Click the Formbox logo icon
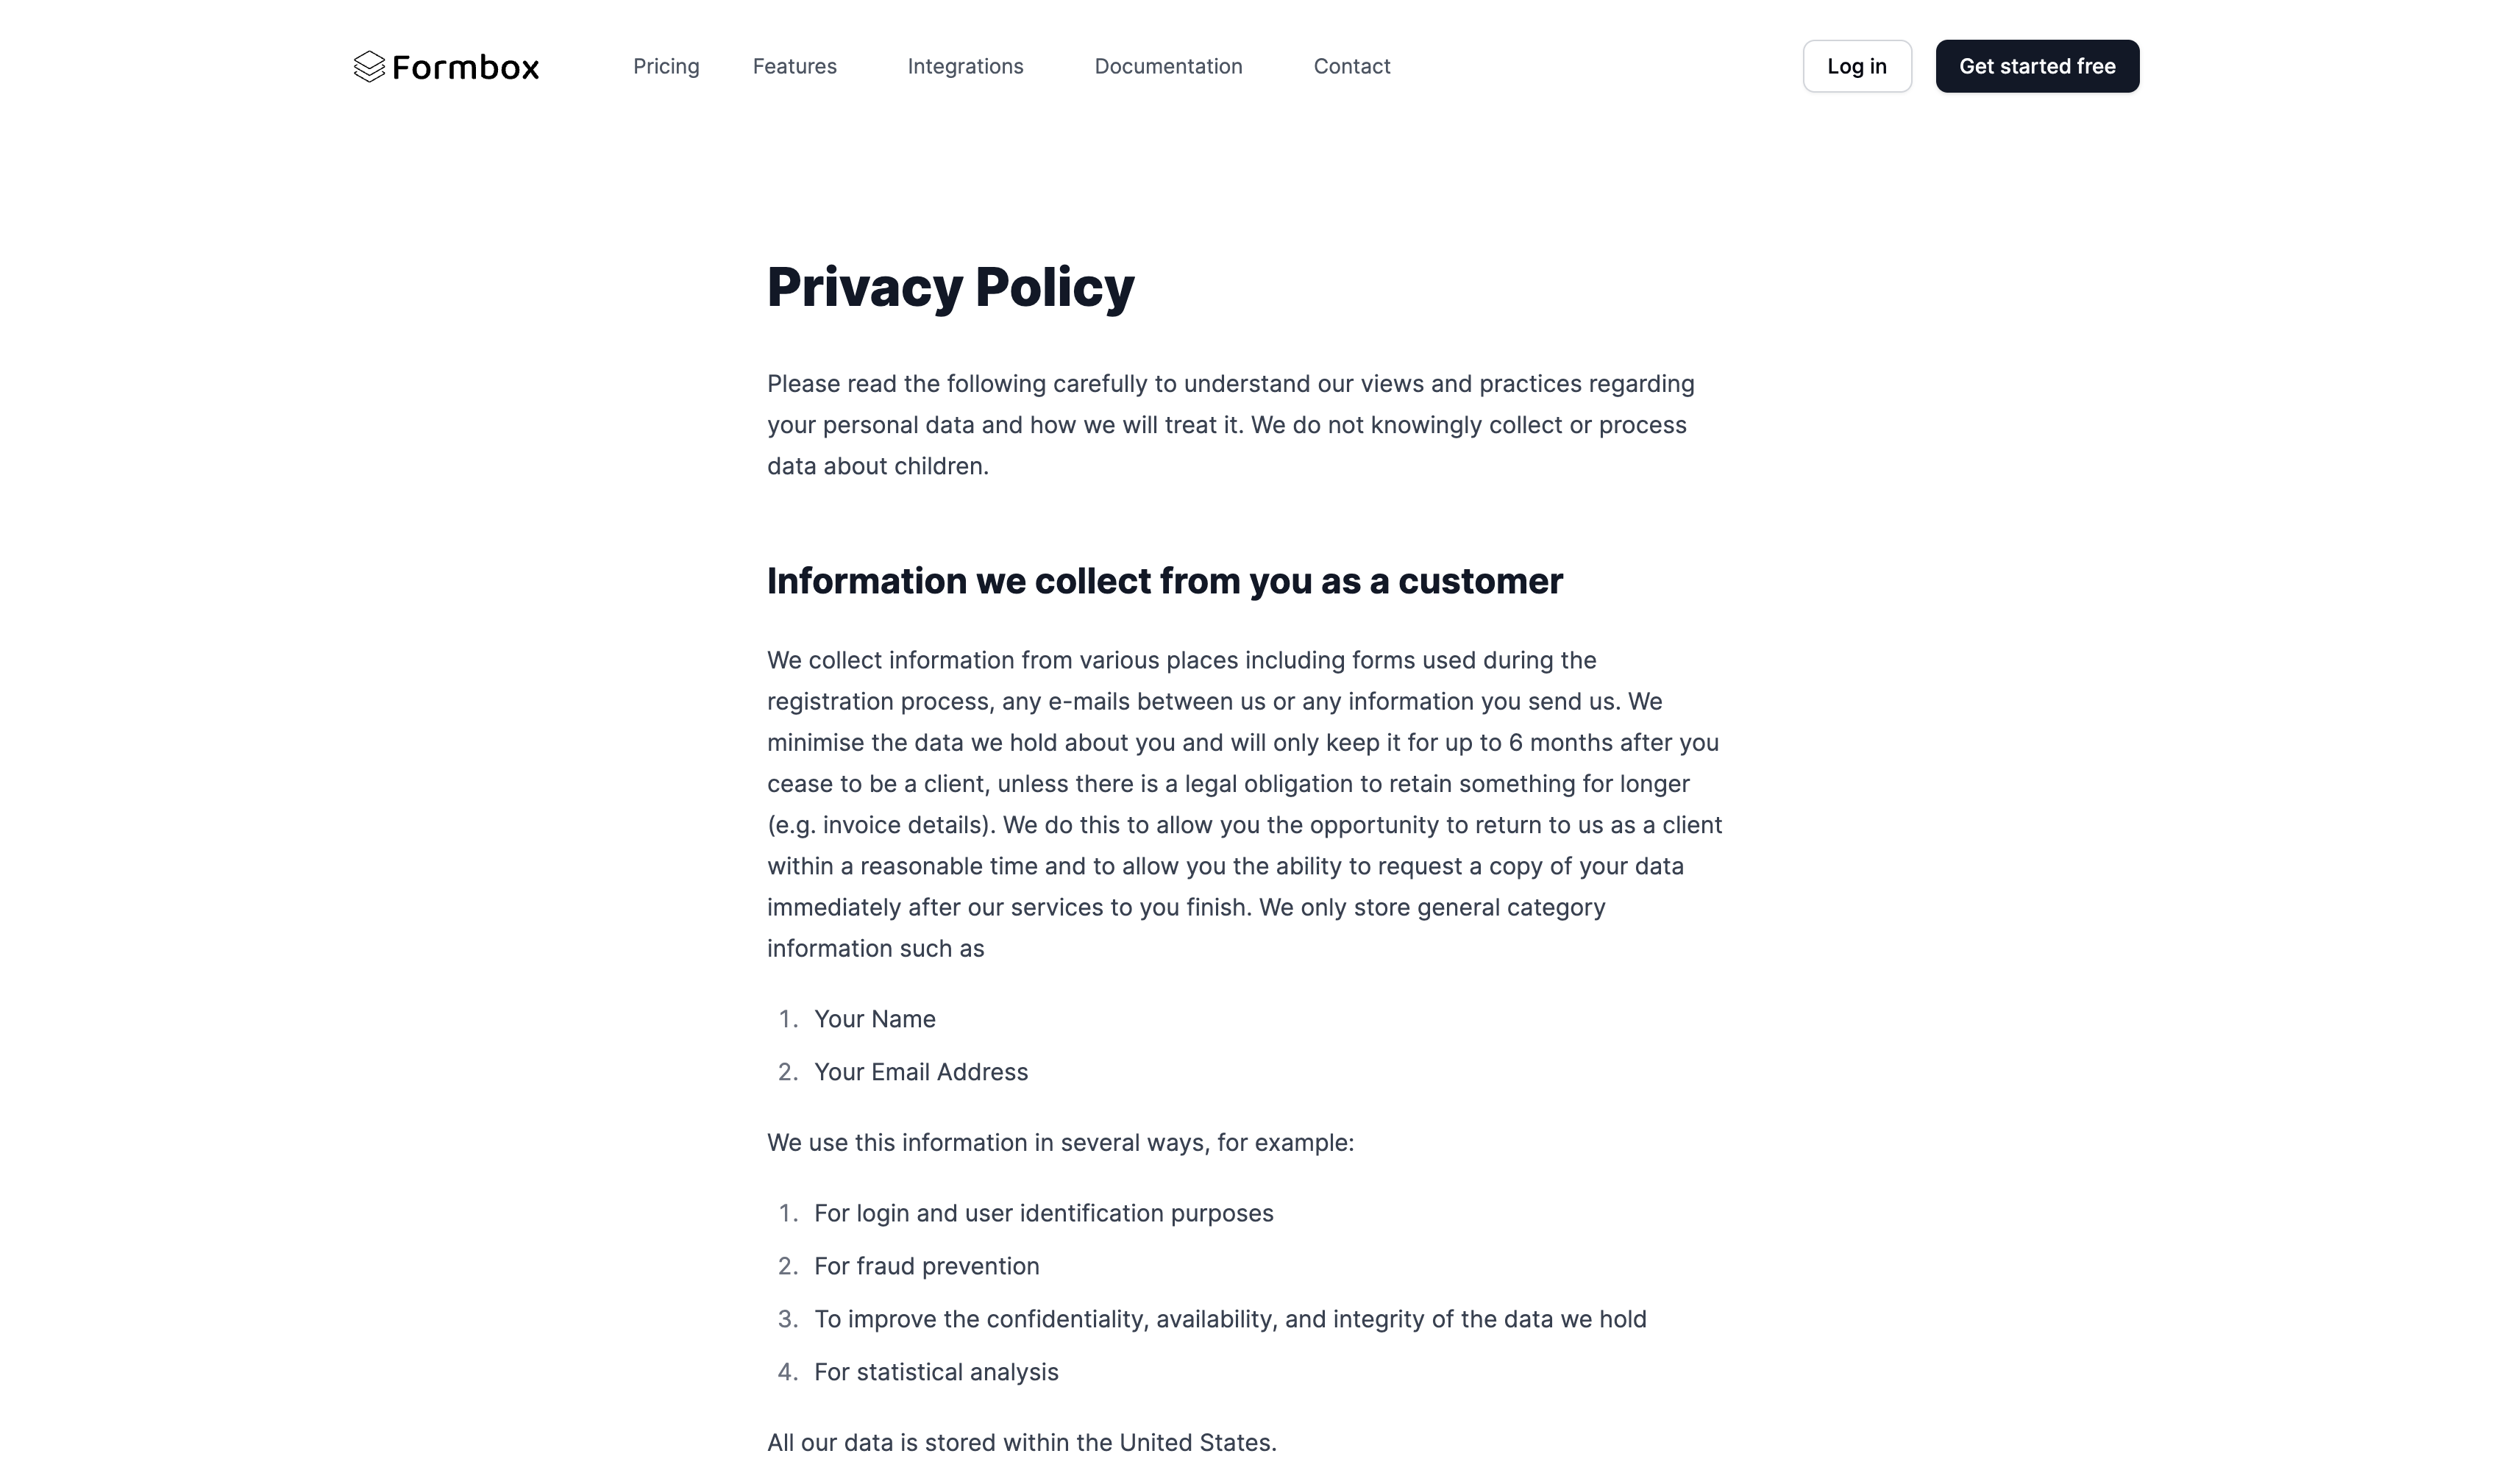Image resolution: width=2493 pixels, height=1484 pixels. click(x=369, y=66)
